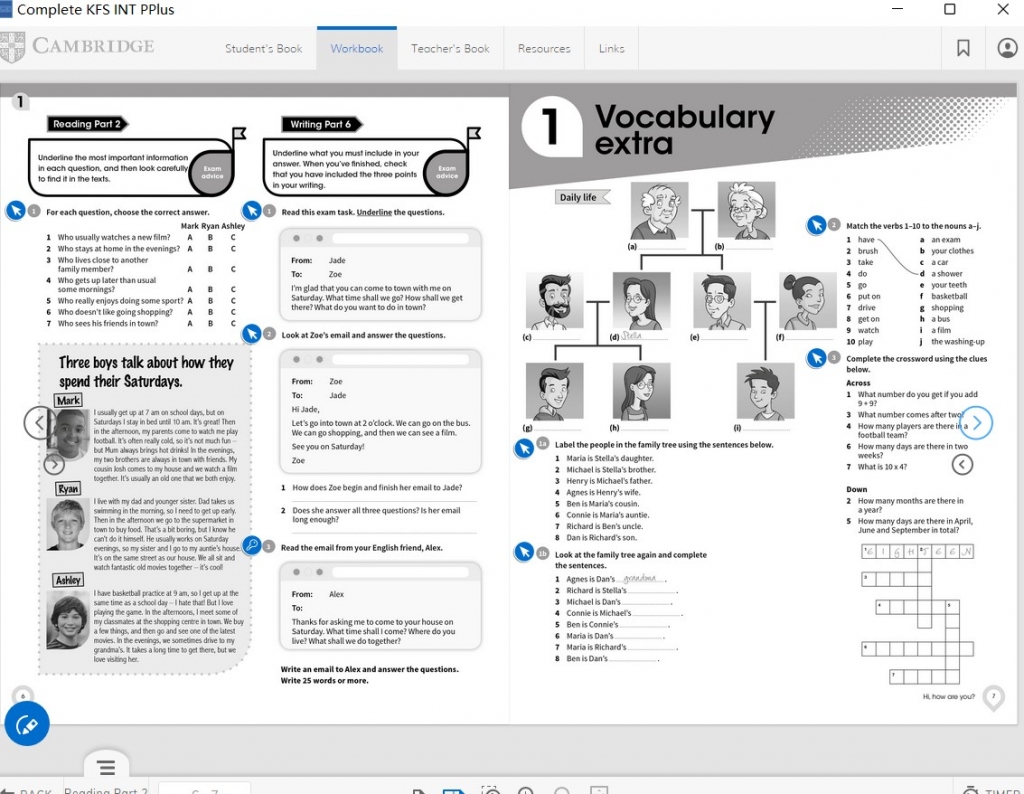Expand the hamburger menu tab at bottom
1024x794 pixels.
click(x=106, y=768)
